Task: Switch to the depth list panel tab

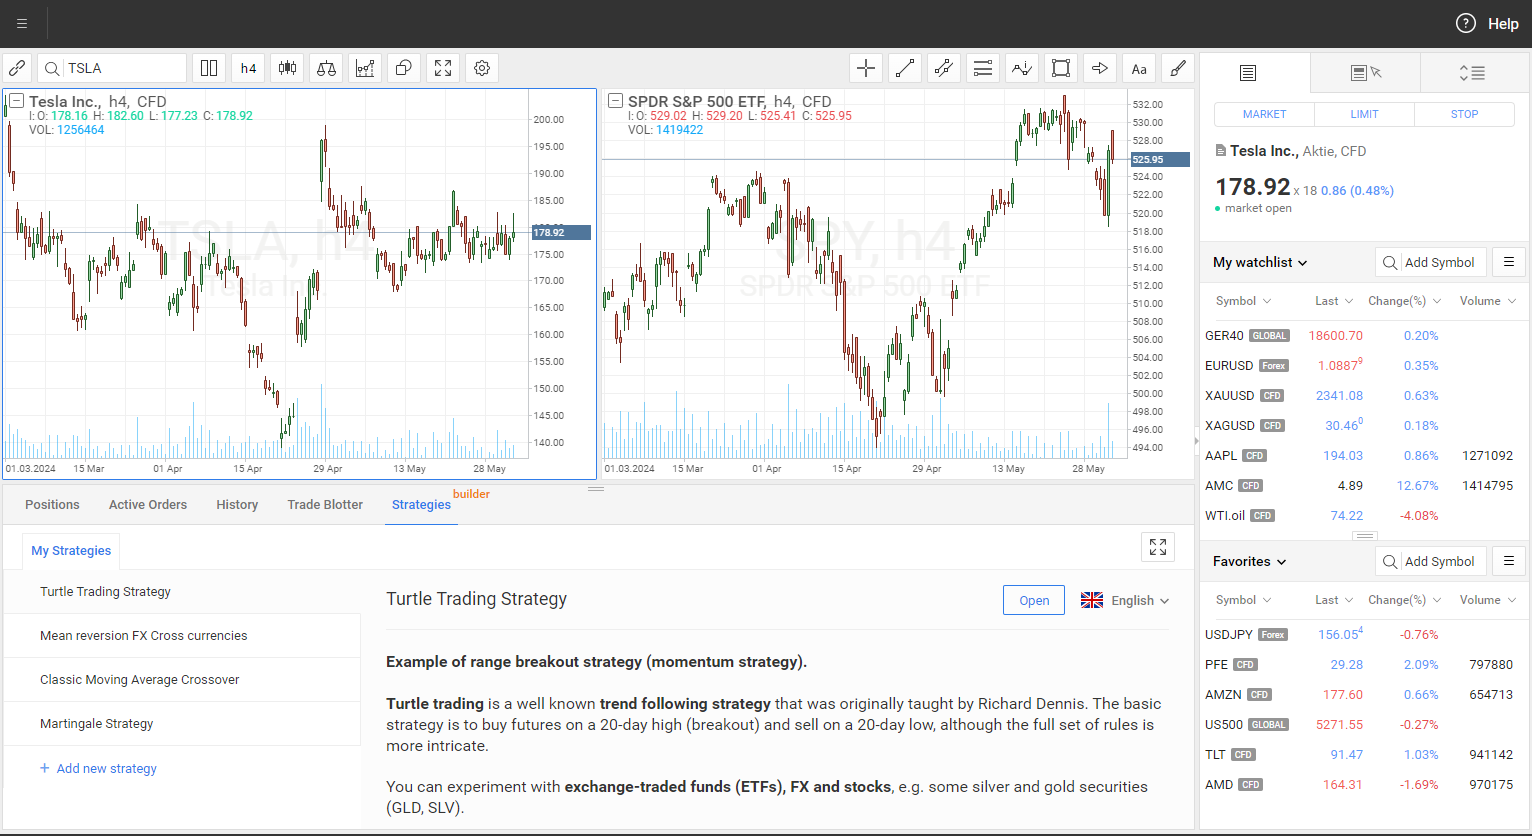Action: tap(1472, 73)
